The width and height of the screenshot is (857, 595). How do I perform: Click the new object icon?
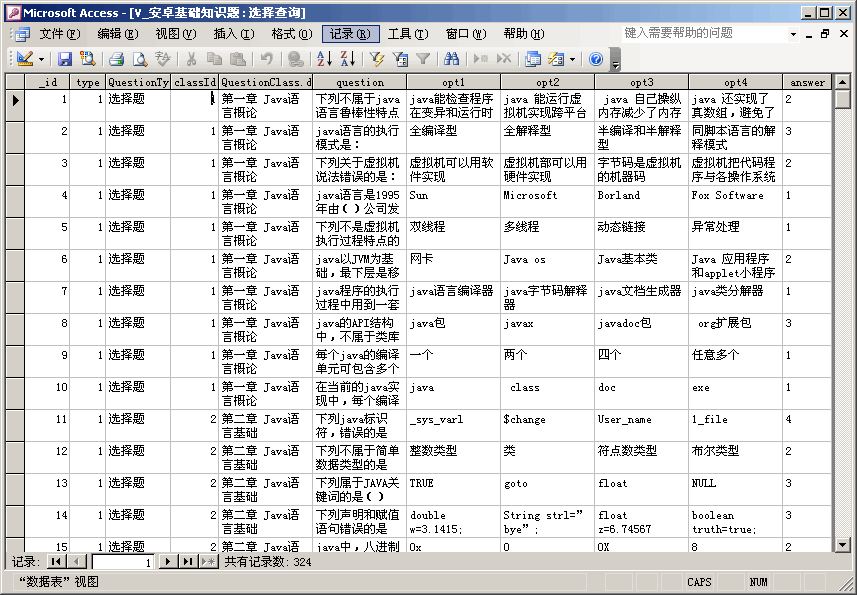pos(556,58)
